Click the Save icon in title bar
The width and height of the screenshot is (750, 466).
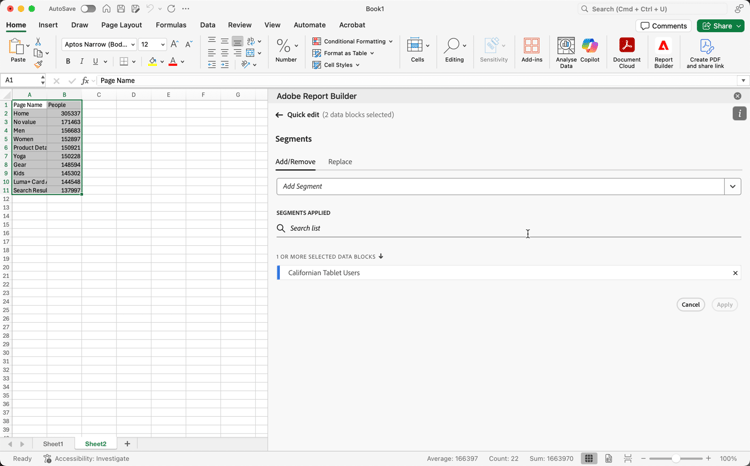click(x=121, y=9)
